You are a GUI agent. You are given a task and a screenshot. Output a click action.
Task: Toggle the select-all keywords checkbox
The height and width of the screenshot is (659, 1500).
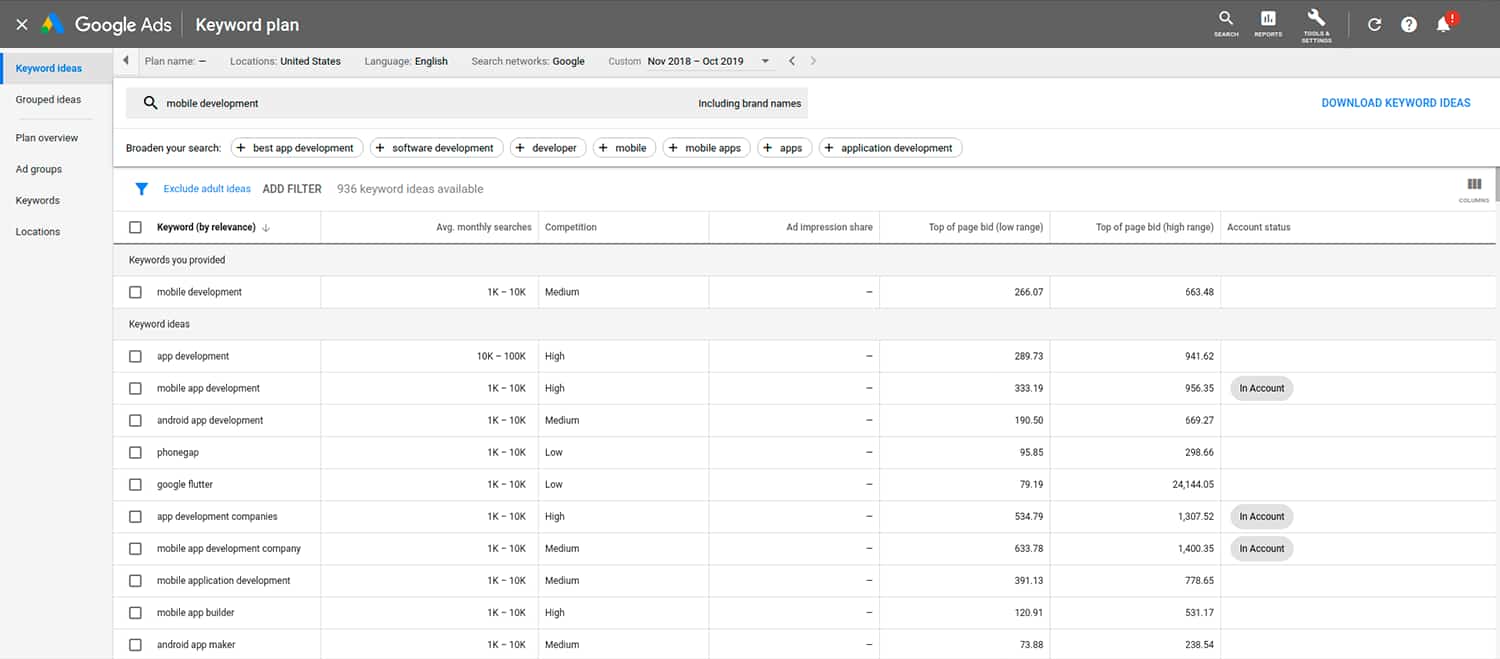[x=135, y=227]
